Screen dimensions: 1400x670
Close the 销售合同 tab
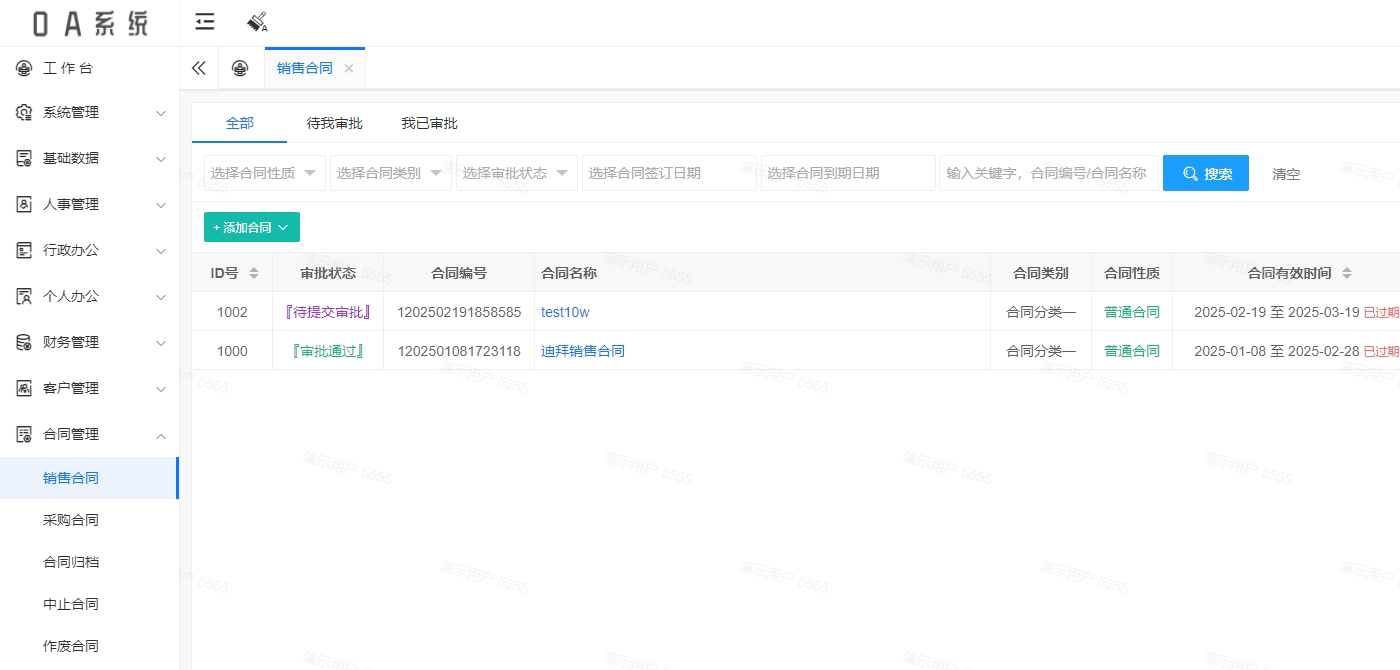pyautogui.click(x=349, y=68)
